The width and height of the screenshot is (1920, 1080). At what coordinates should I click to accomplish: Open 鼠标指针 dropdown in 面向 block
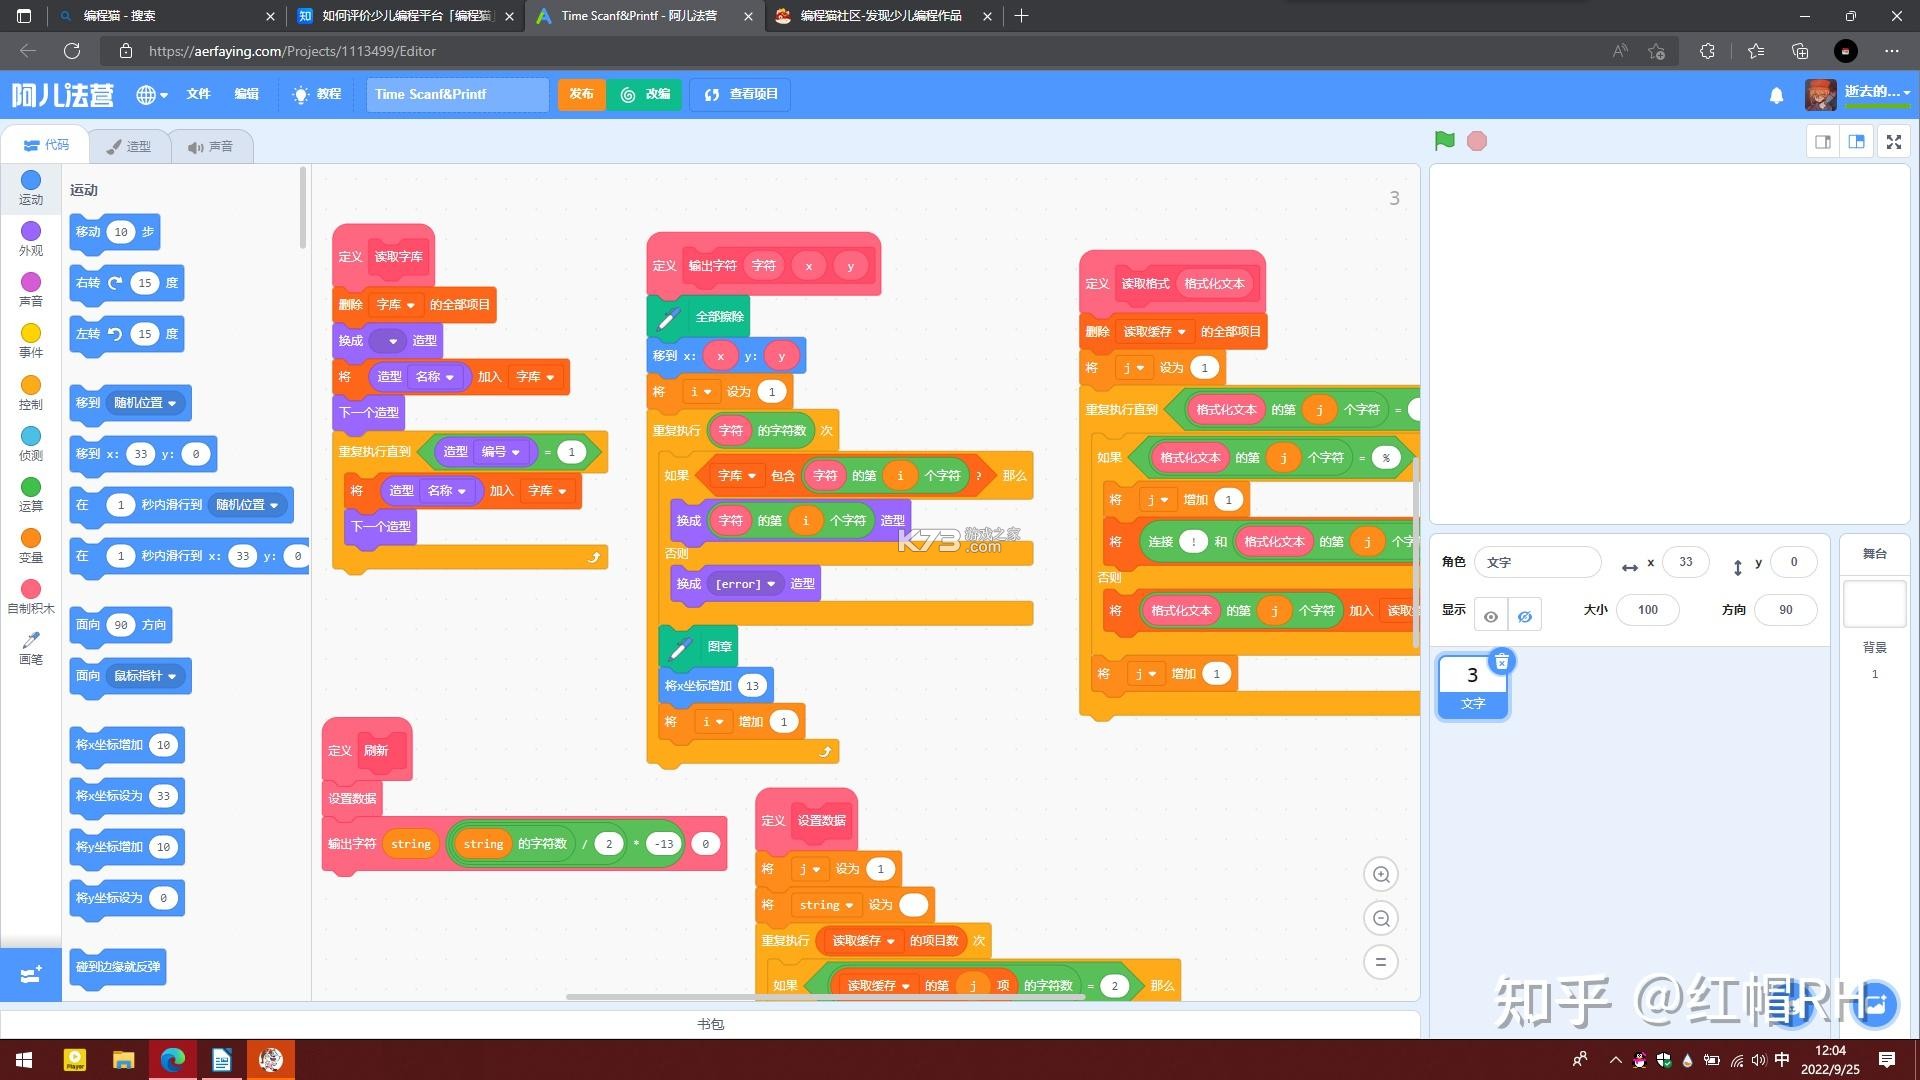click(x=145, y=676)
